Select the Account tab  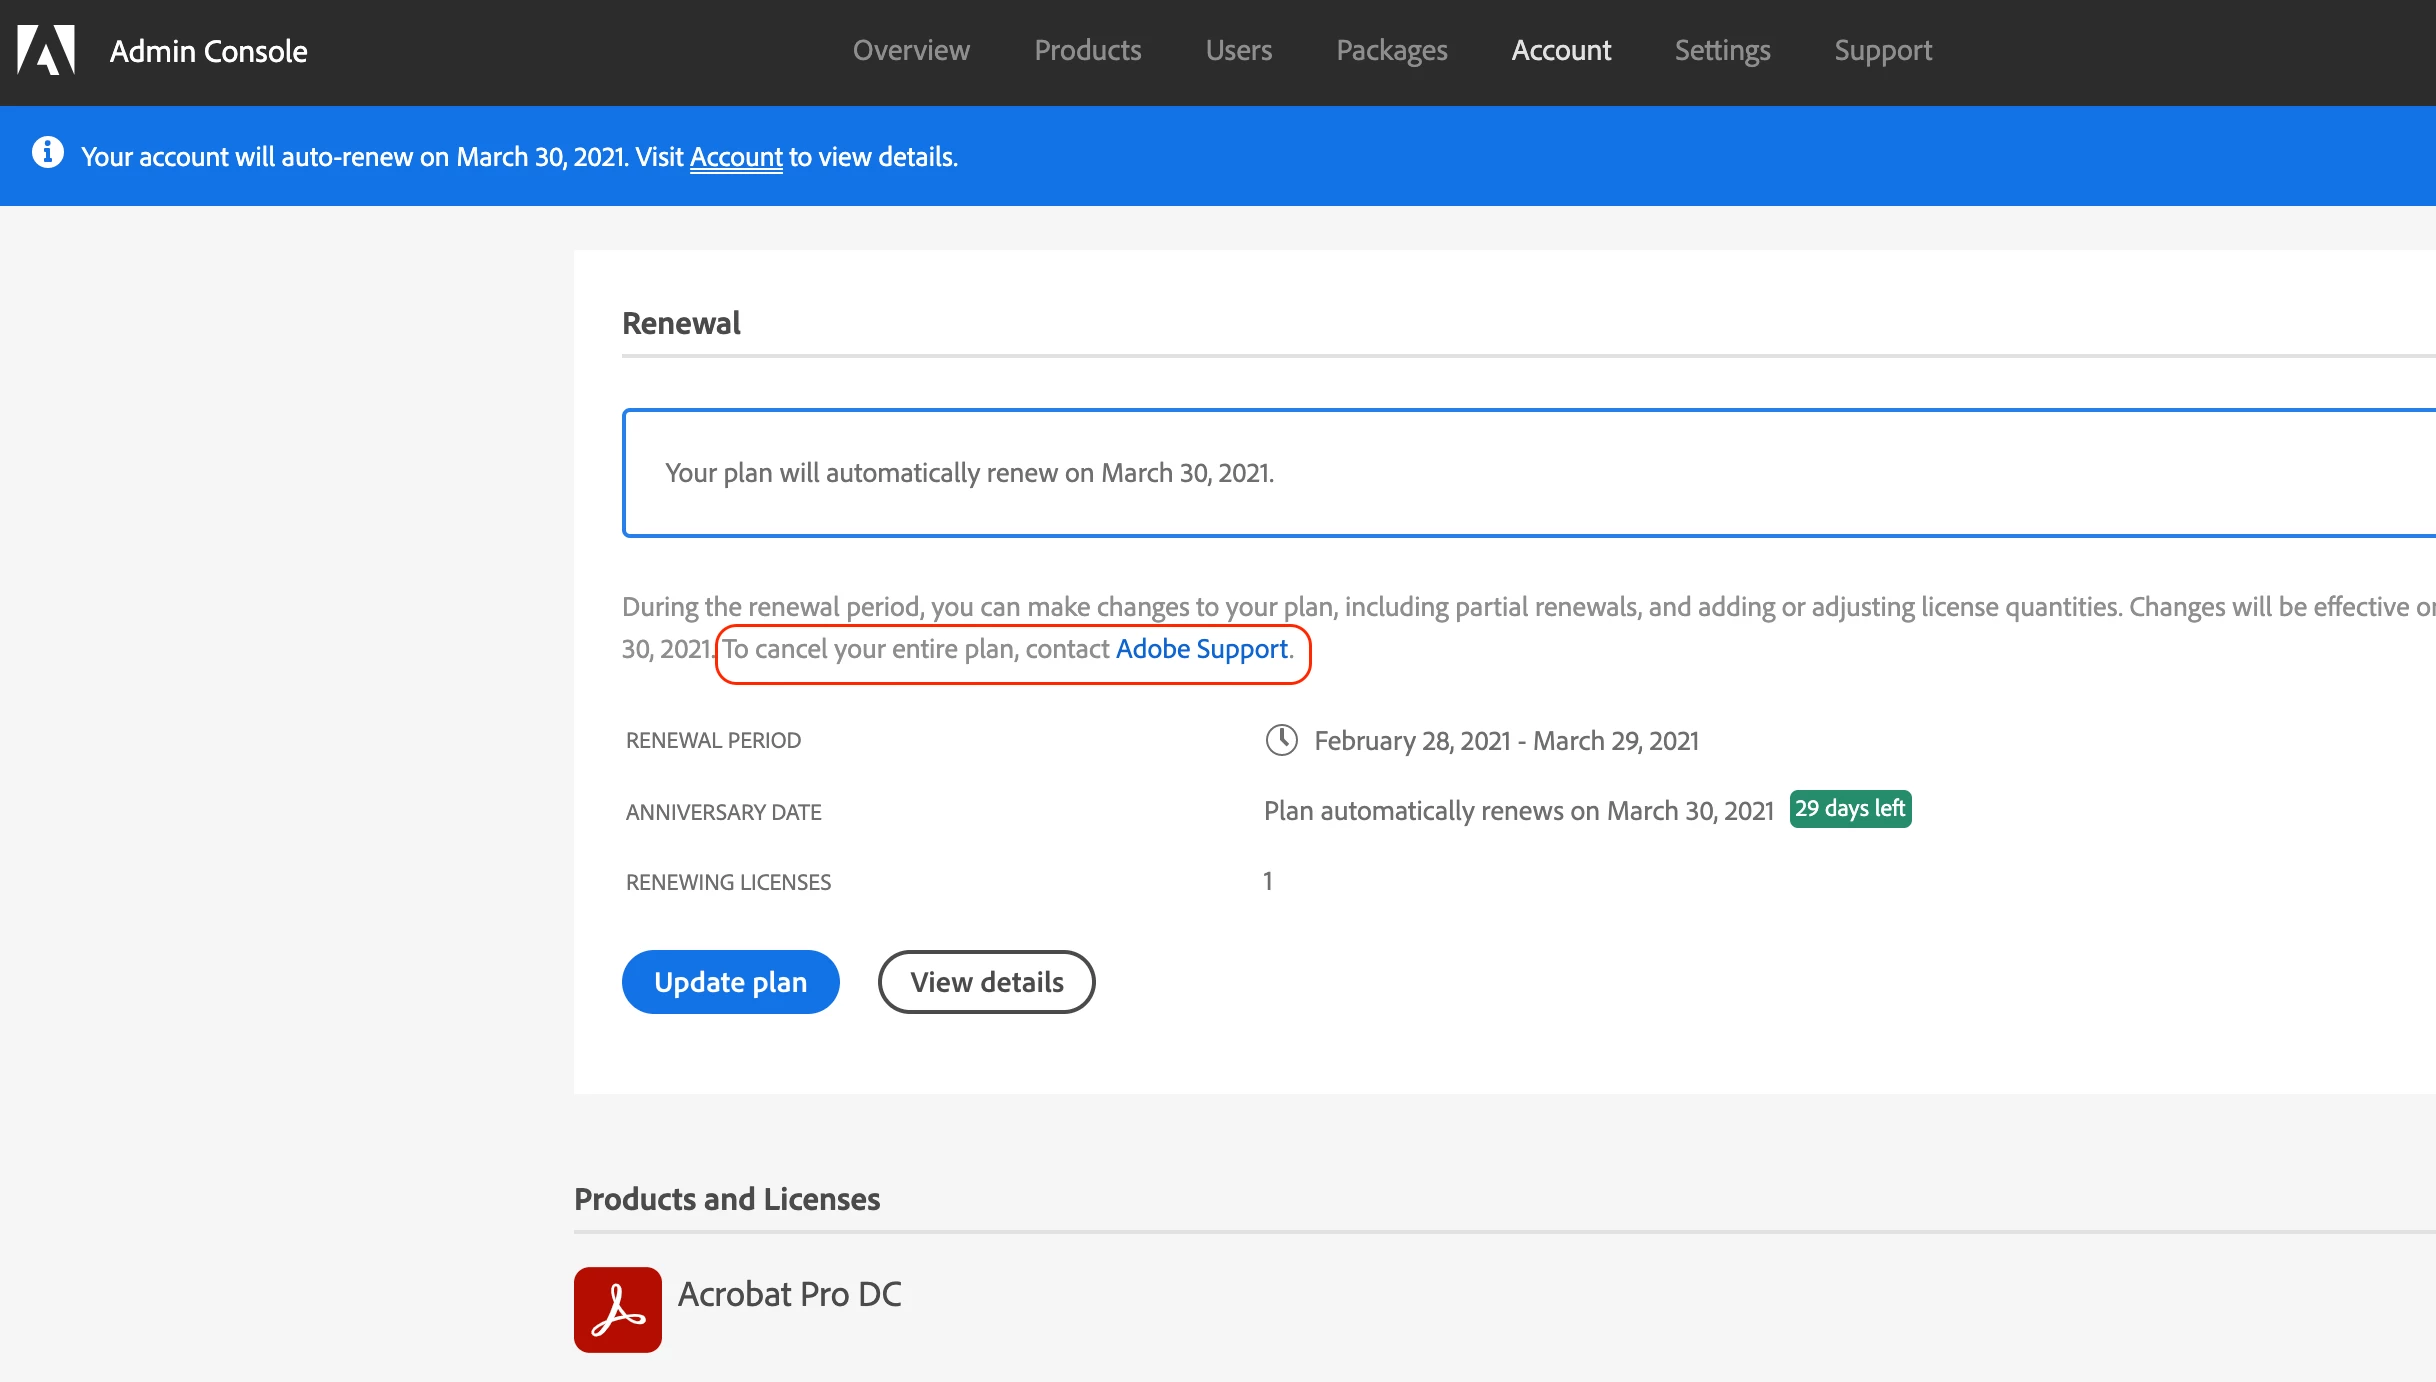click(x=1560, y=50)
